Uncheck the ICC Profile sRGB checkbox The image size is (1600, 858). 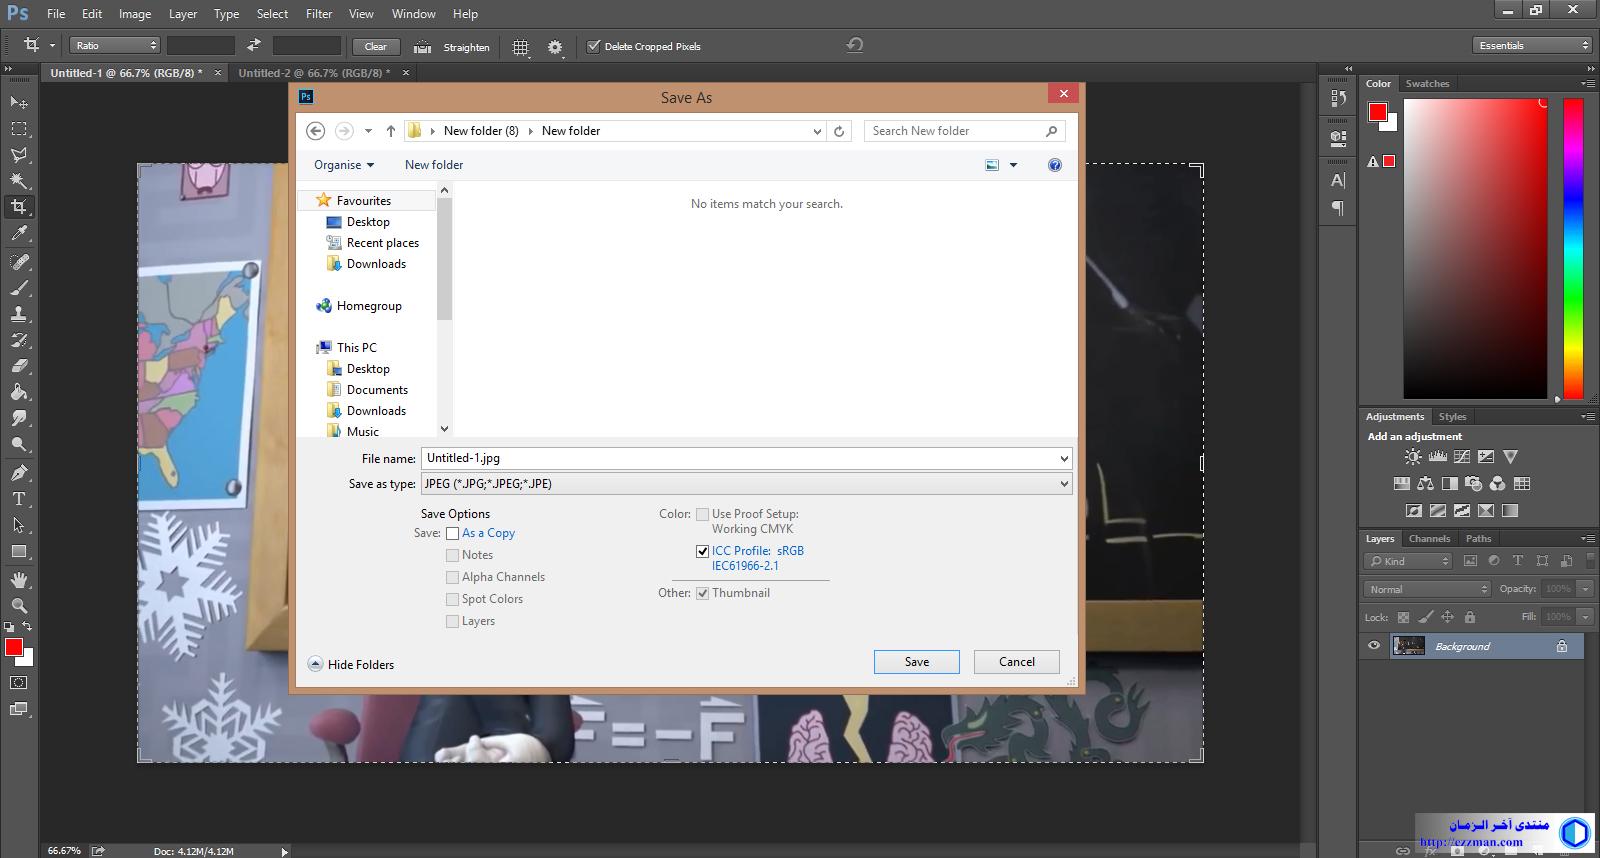tap(702, 551)
